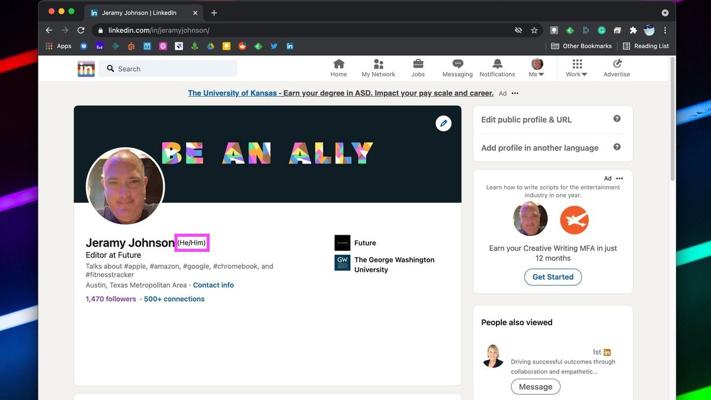The image size is (711, 400).
Task: Open My Network icon
Action: click(x=378, y=64)
